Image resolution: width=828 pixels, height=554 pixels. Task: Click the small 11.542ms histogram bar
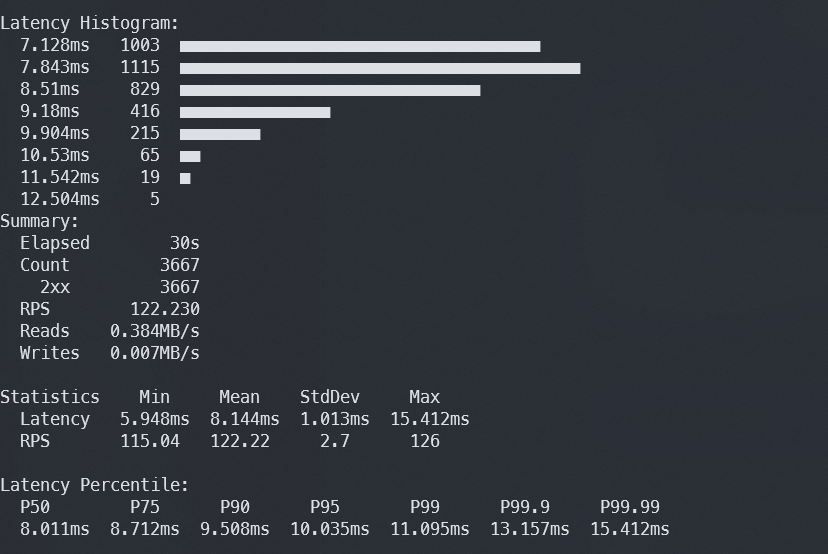point(185,178)
